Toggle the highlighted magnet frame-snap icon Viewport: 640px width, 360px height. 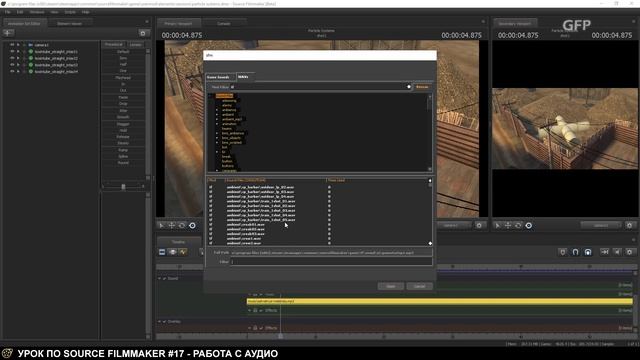(588, 252)
